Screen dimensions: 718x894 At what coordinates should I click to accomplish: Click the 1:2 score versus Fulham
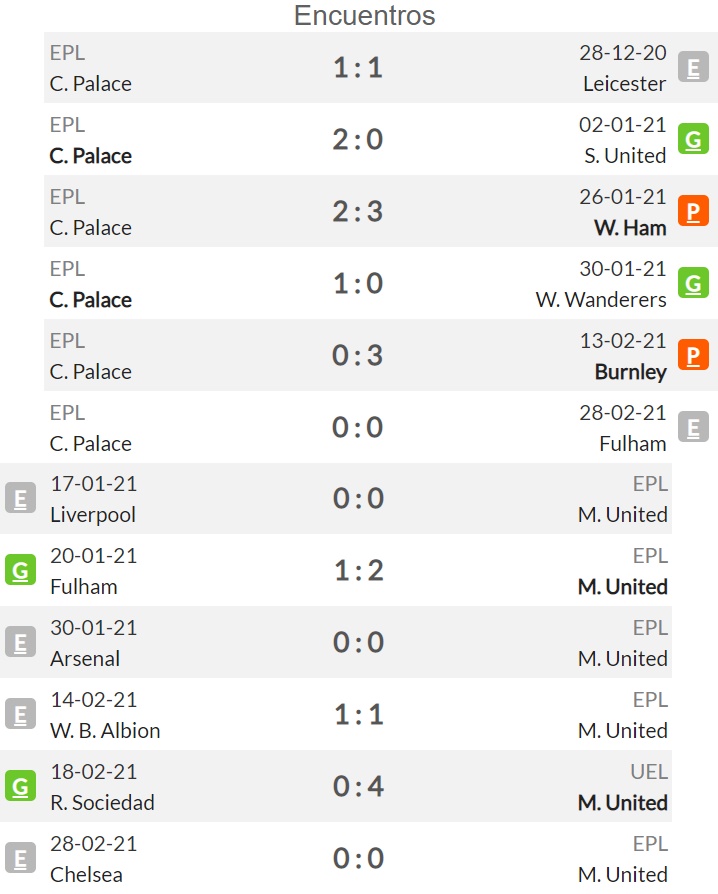point(359,571)
